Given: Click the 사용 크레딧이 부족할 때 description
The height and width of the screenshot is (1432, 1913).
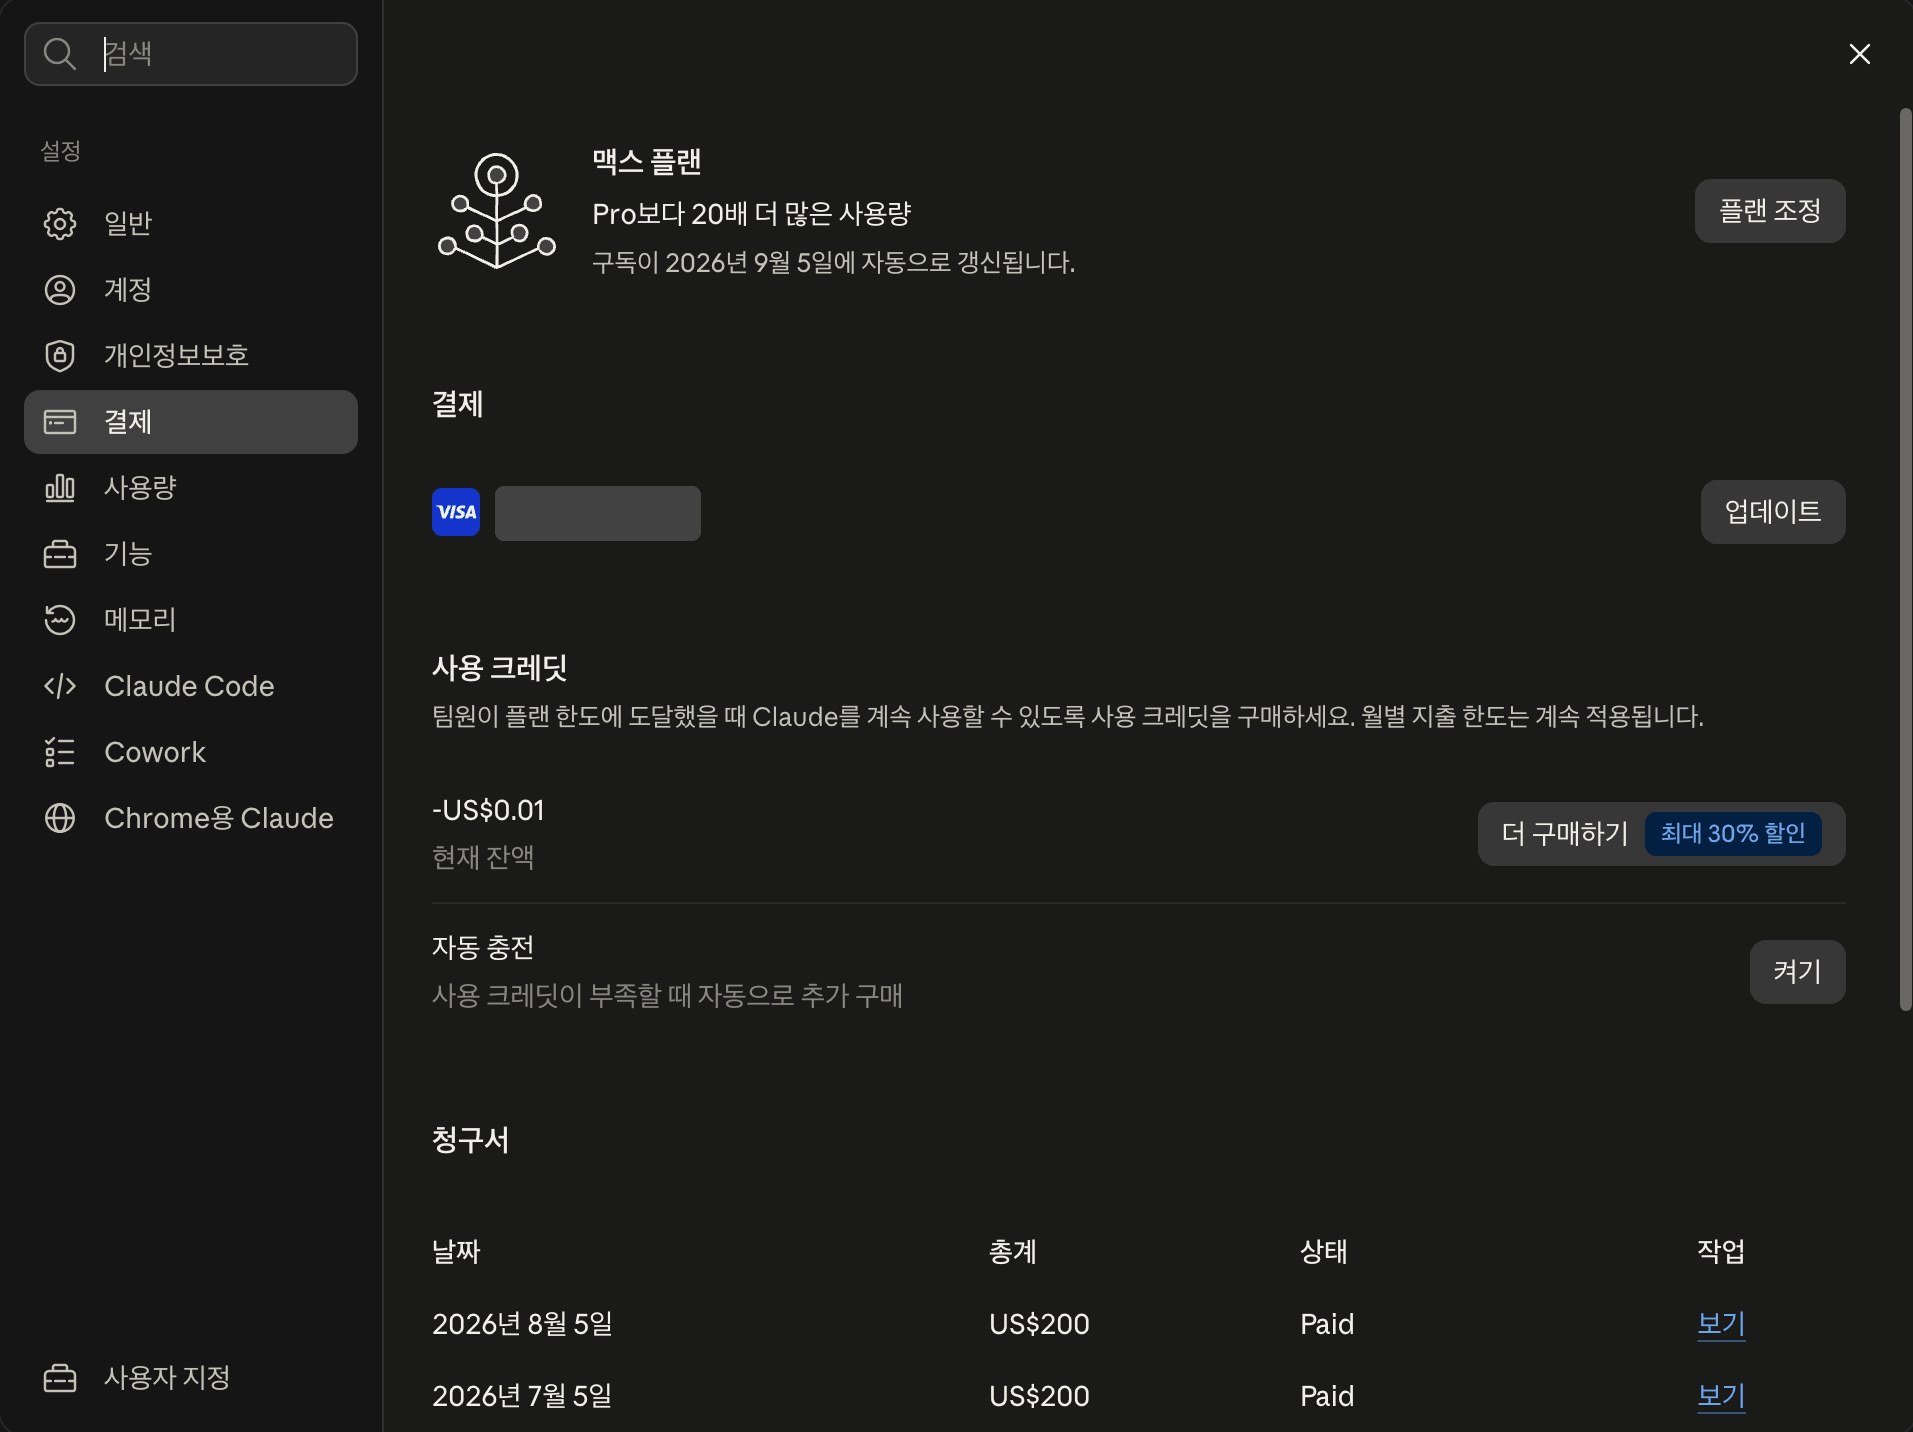Looking at the screenshot, I should (667, 996).
